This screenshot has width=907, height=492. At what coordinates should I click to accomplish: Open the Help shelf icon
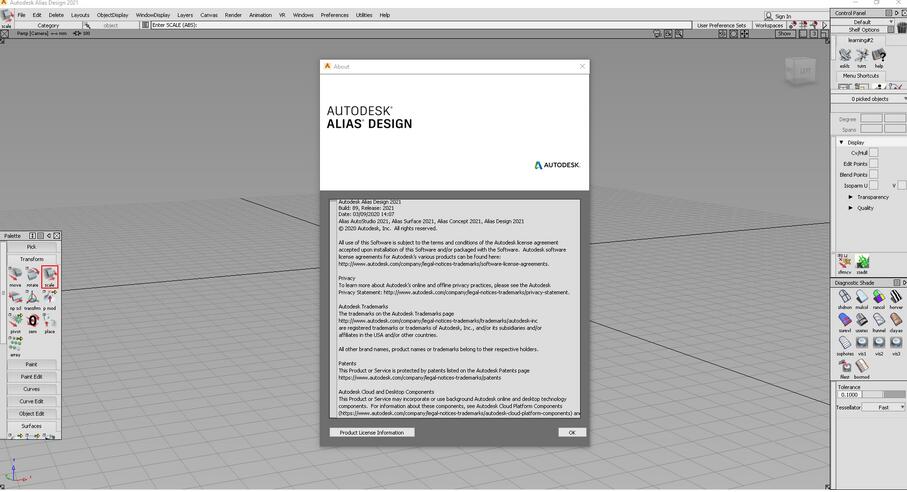click(x=879, y=58)
